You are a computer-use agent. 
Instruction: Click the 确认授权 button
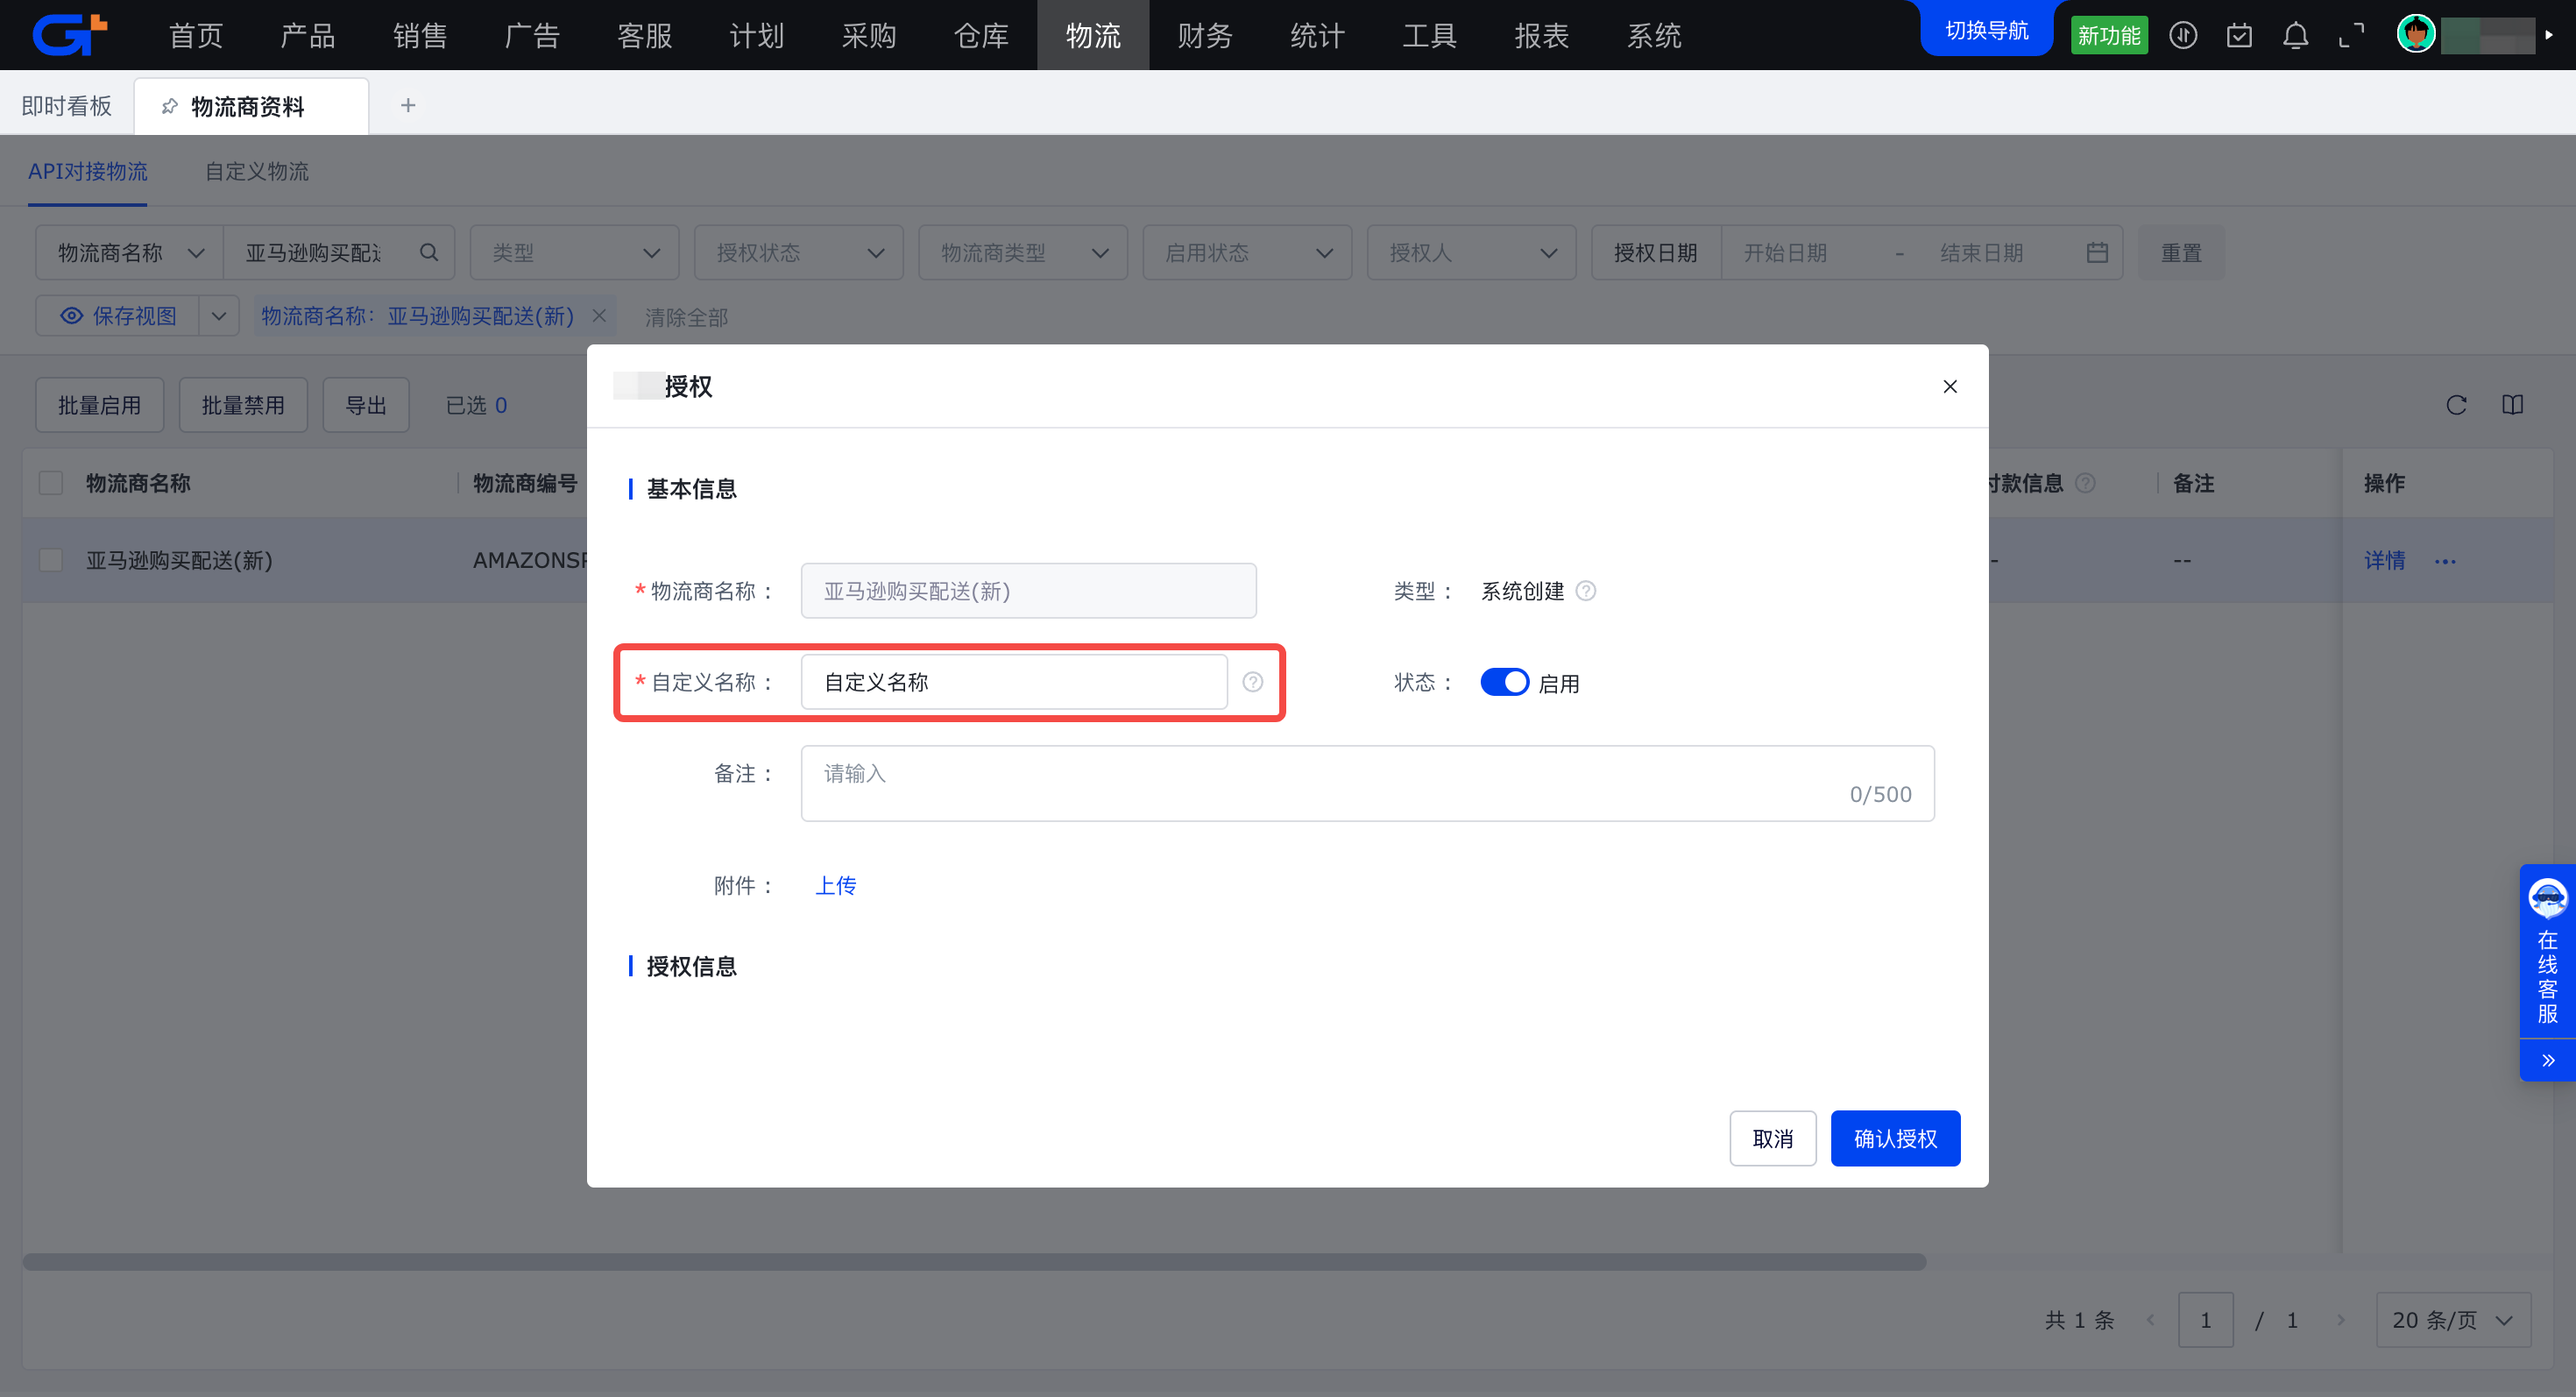coord(1894,1138)
